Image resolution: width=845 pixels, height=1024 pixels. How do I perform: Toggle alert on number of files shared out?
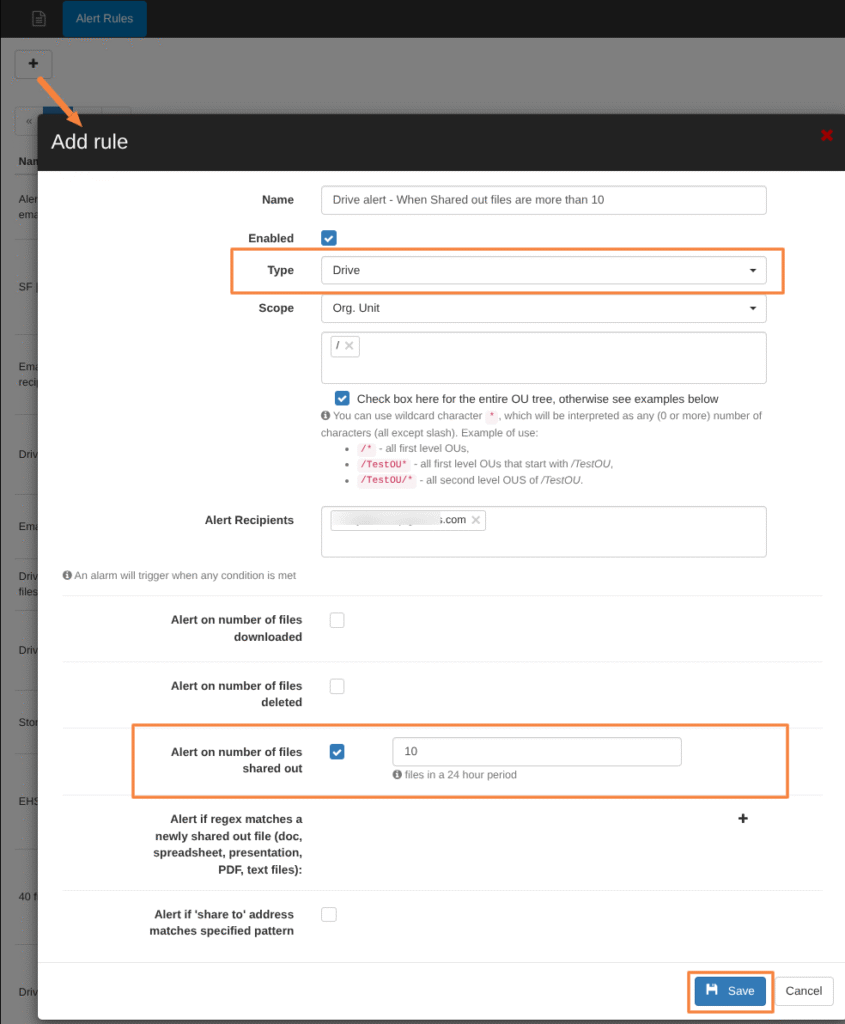tap(337, 752)
